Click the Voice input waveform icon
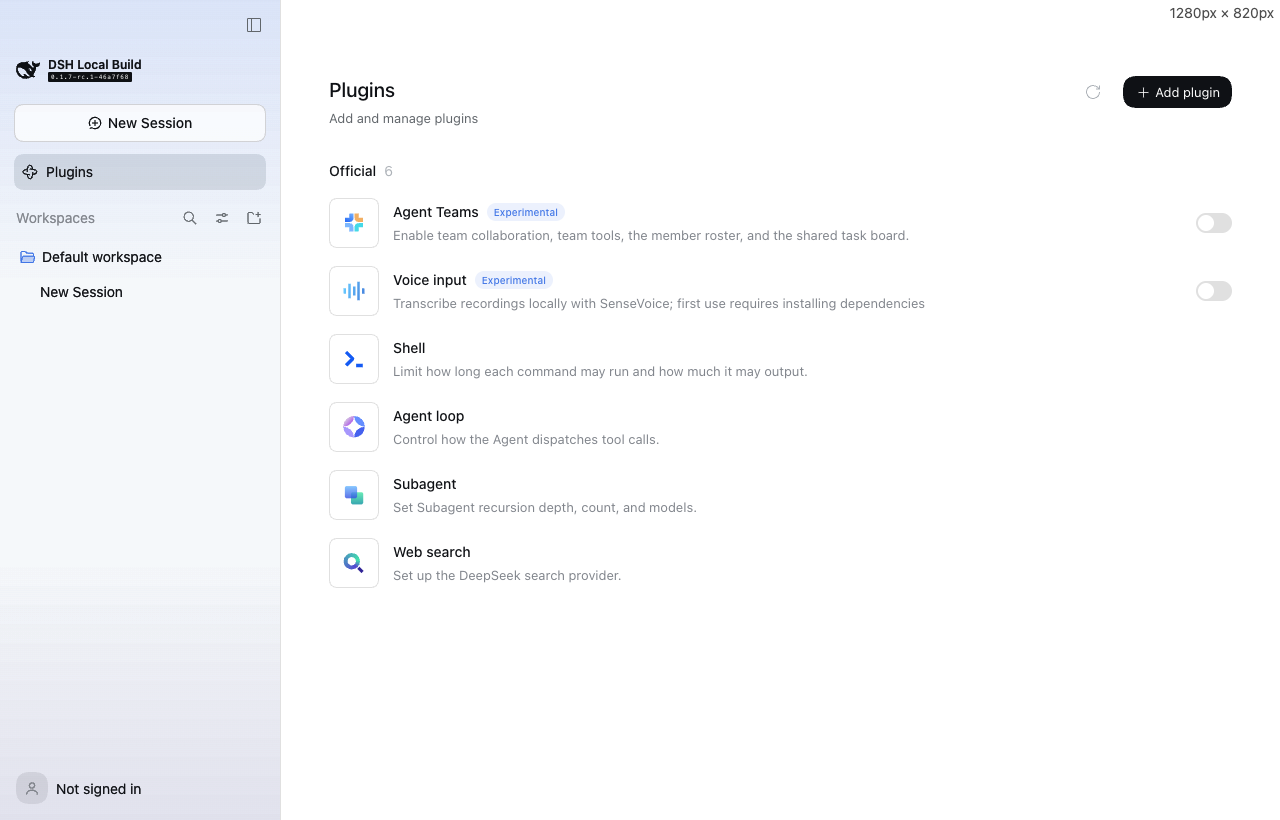The width and height of the screenshot is (1280, 820). pyautogui.click(x=354, y=291)
